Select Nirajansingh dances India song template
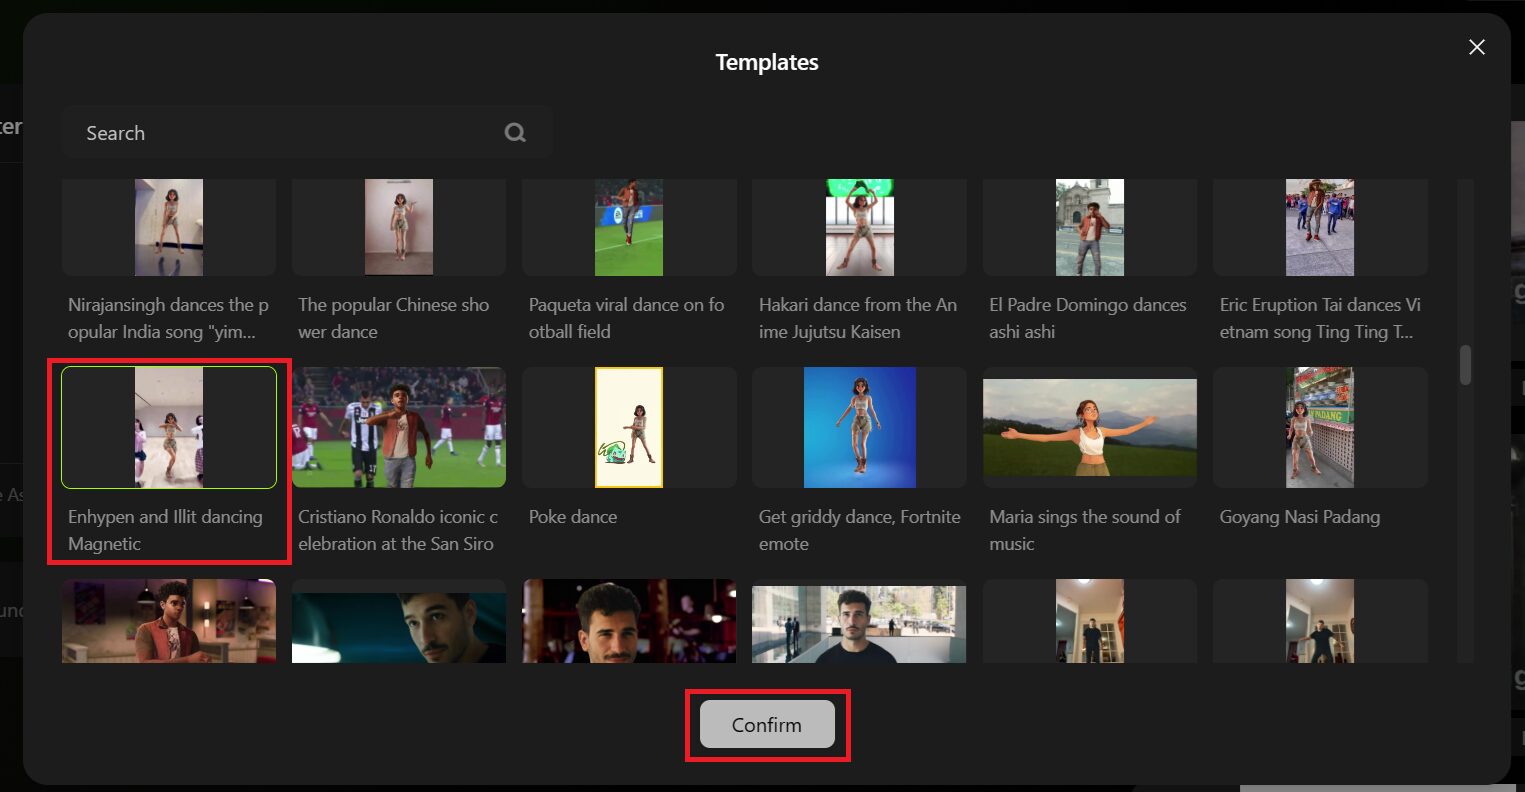The image size is (1525, 792). pyautogui.click(x=169, y=228)
